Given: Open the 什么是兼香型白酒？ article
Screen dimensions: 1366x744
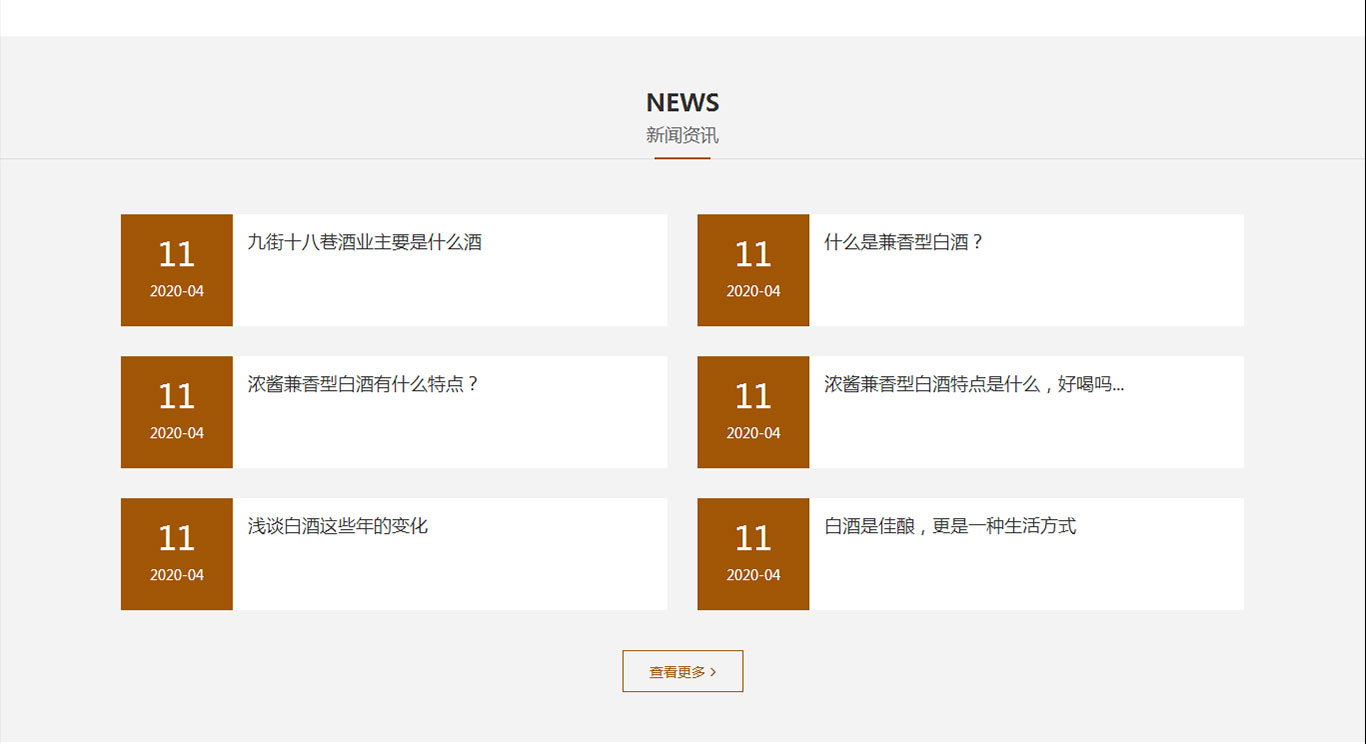Looking at the screenshot, I should (x=904, y=242).
